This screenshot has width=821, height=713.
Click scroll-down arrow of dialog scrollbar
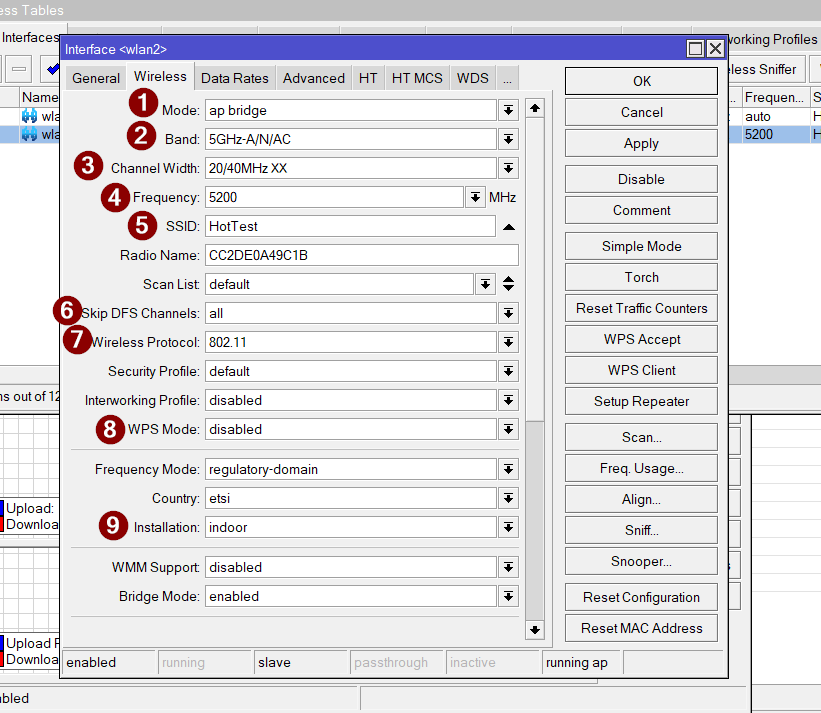click(x=535, y=630)
